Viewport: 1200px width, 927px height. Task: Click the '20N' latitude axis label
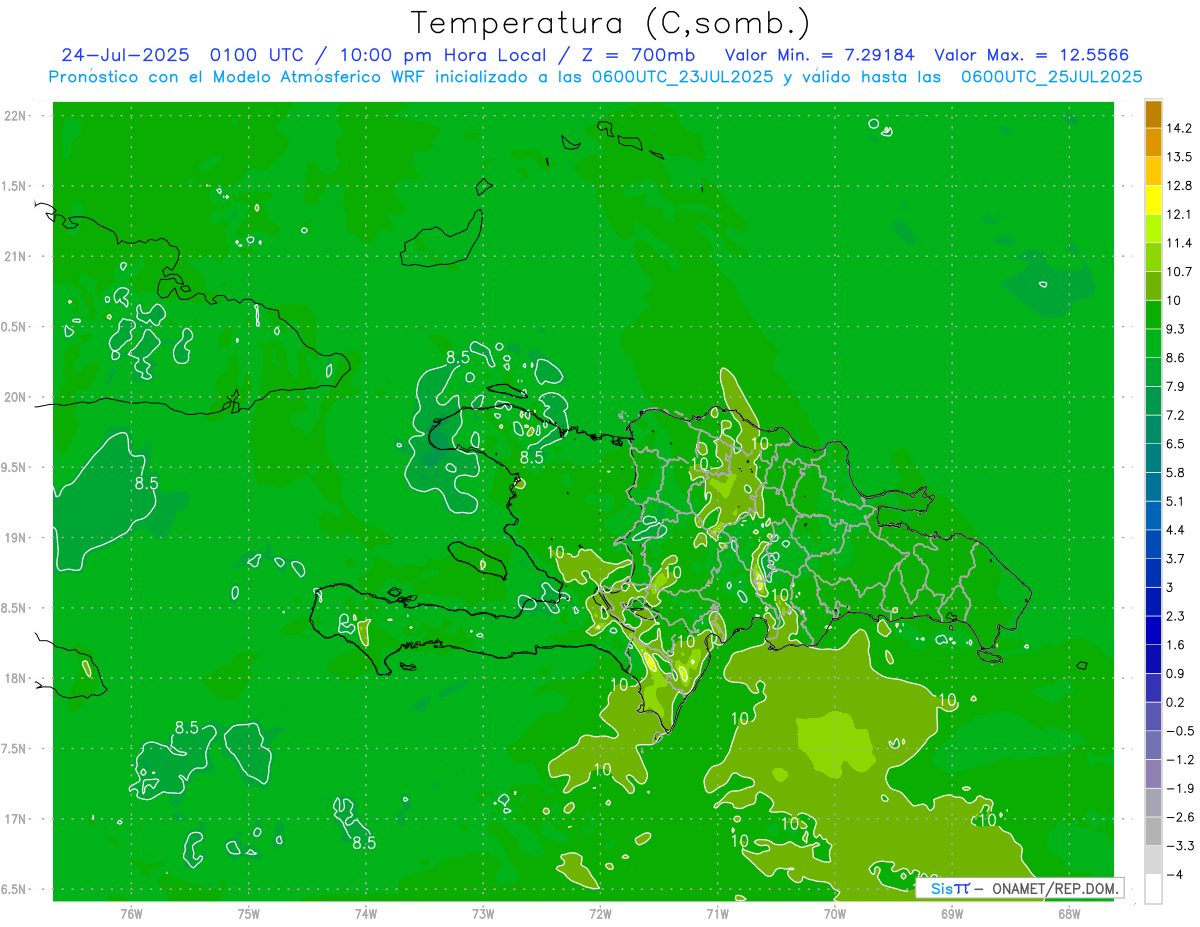point(15,397)
